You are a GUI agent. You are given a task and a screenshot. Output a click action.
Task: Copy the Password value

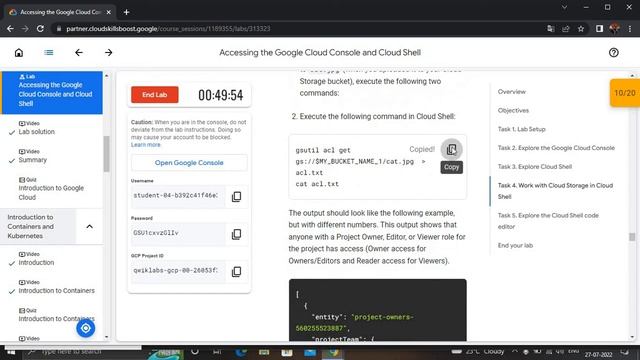click(x=236, y=234)
